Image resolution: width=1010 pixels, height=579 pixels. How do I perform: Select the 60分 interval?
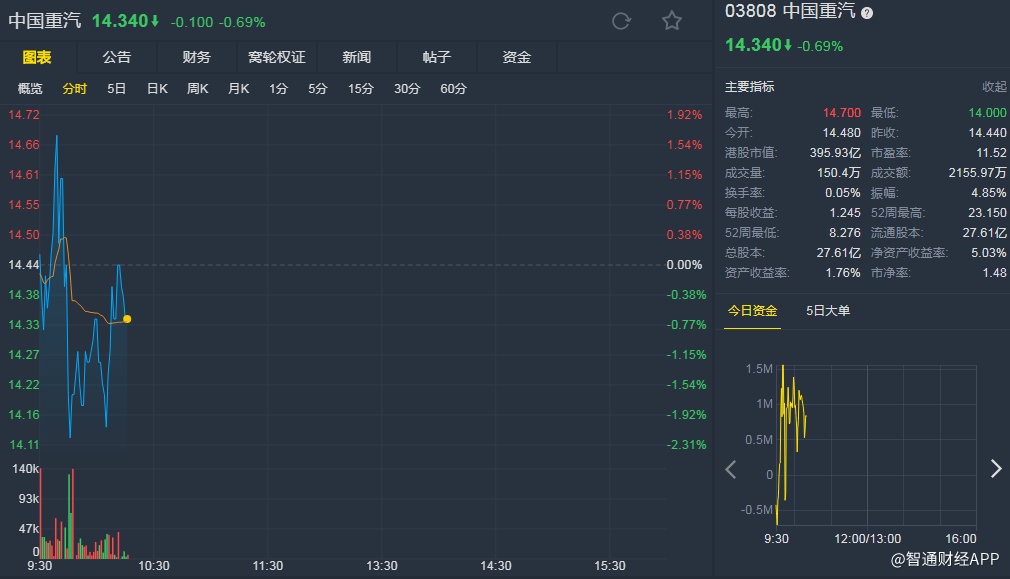(x=453, y=89)
